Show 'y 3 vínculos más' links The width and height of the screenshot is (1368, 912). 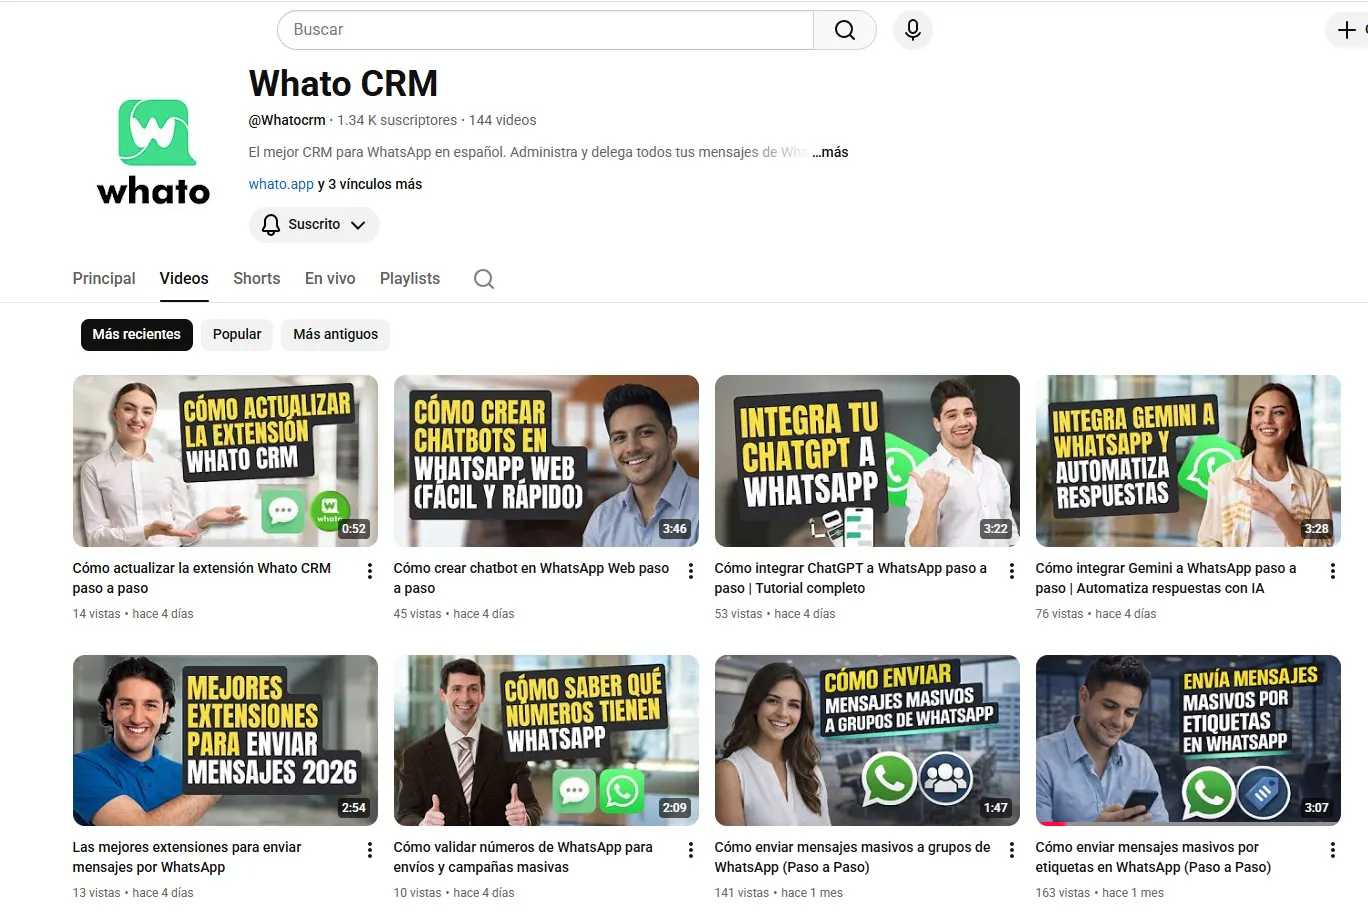[x=370, y=184]
